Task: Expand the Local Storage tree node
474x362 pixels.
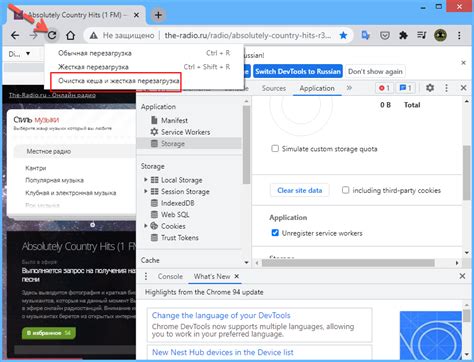Action: [146, 180]
